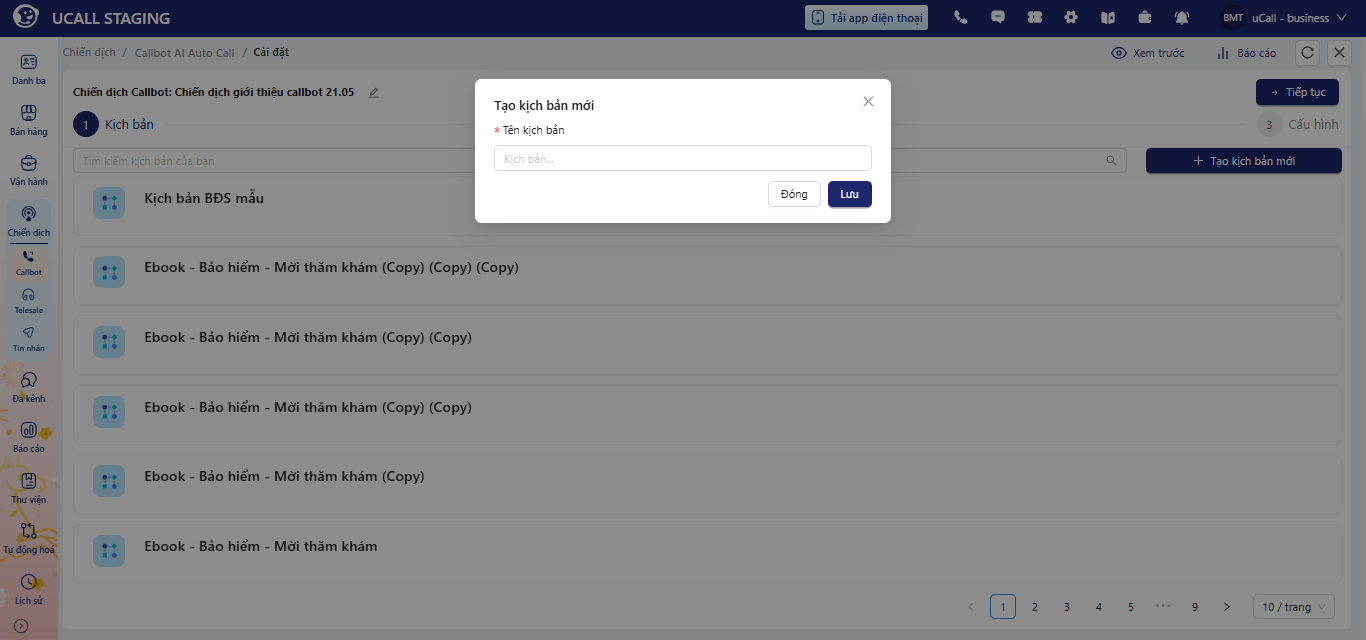Click the BMT user avatar

(x=1233, y=17)
